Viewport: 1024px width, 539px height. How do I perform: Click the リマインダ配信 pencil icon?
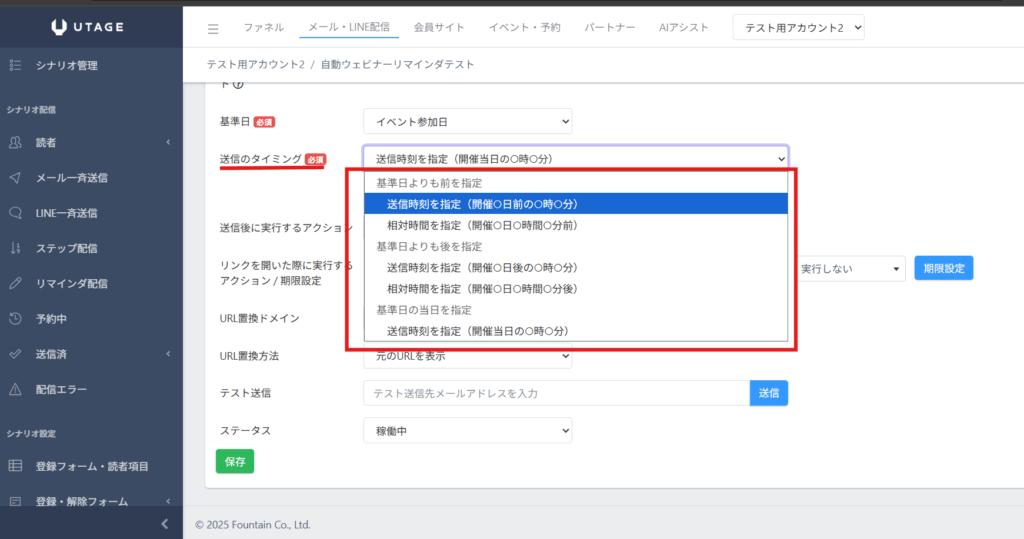[x=15, y=284]
